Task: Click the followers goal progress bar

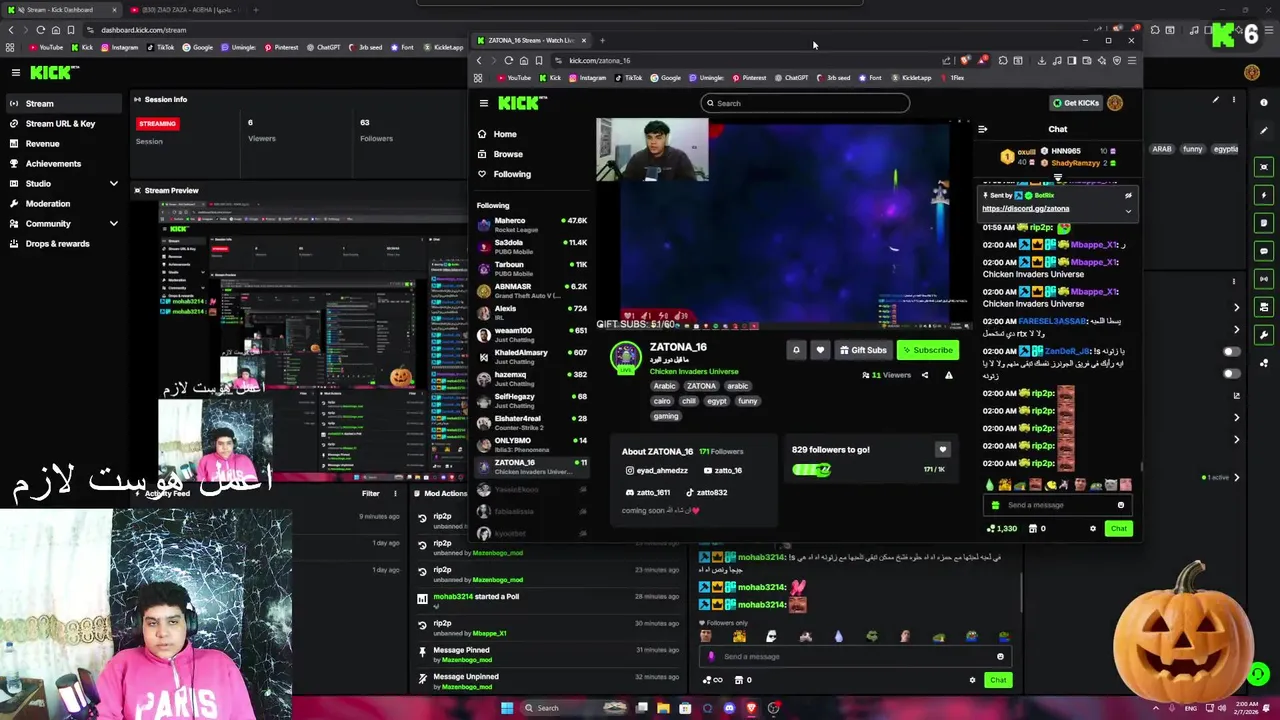Action: (811, 469)
